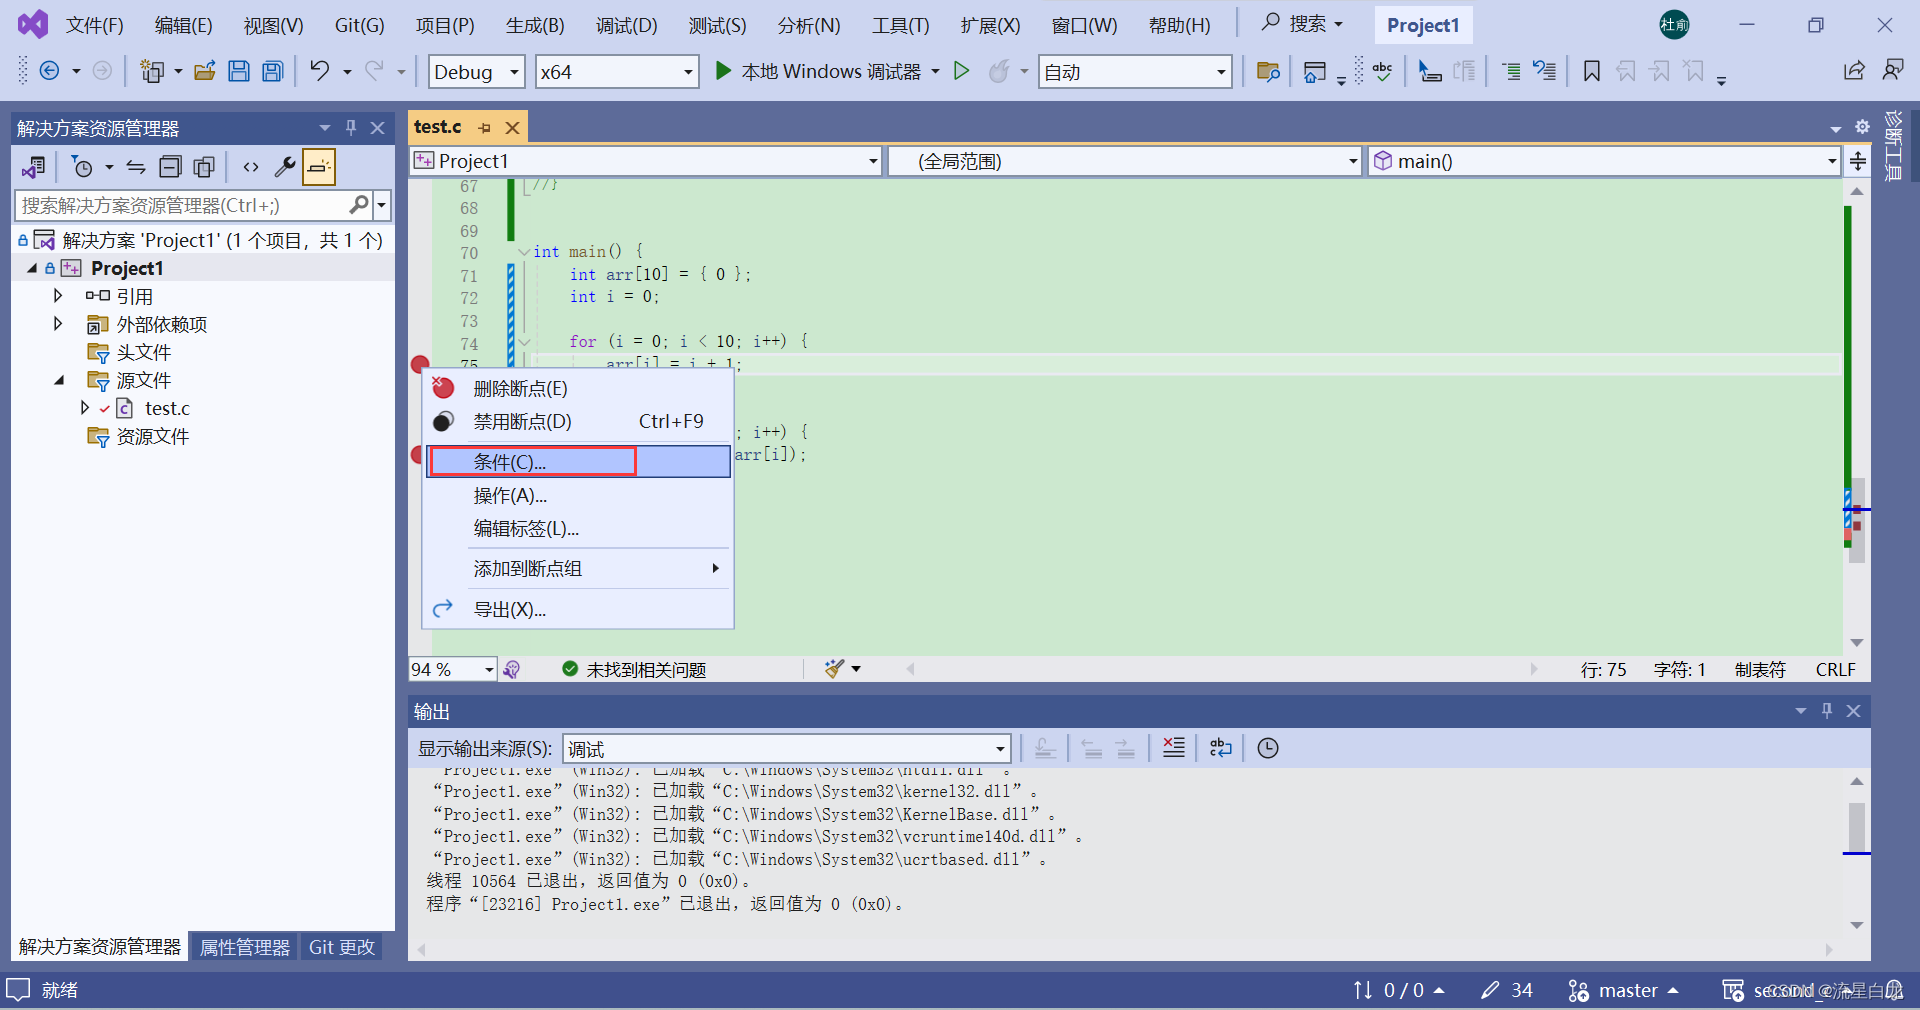The image size is (1920, 1010).
Task: Toggle breakpoint on line 75
Action: 420,364
